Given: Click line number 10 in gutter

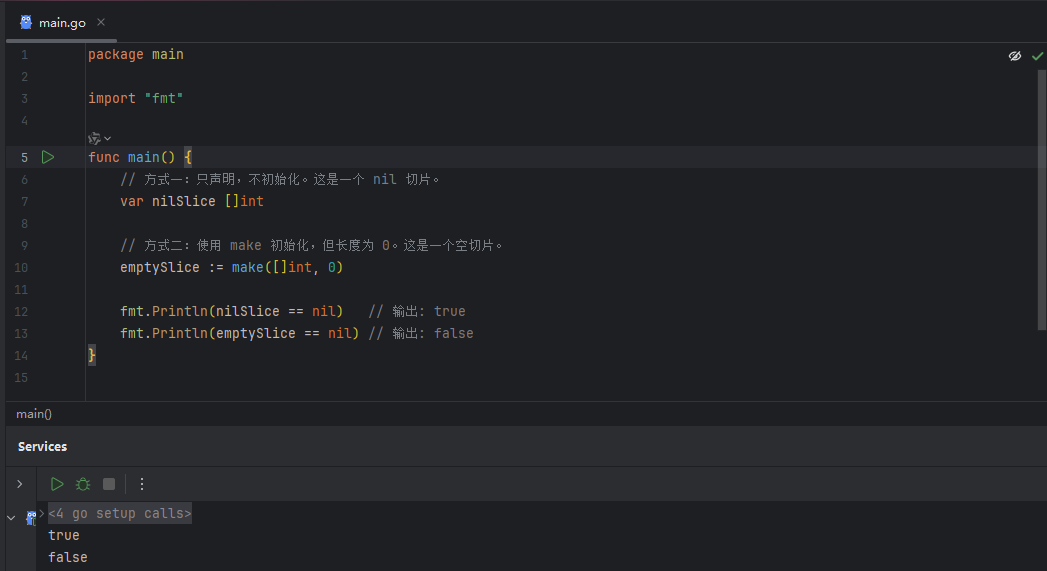Looking at the screenshot, I should (21, 268).
